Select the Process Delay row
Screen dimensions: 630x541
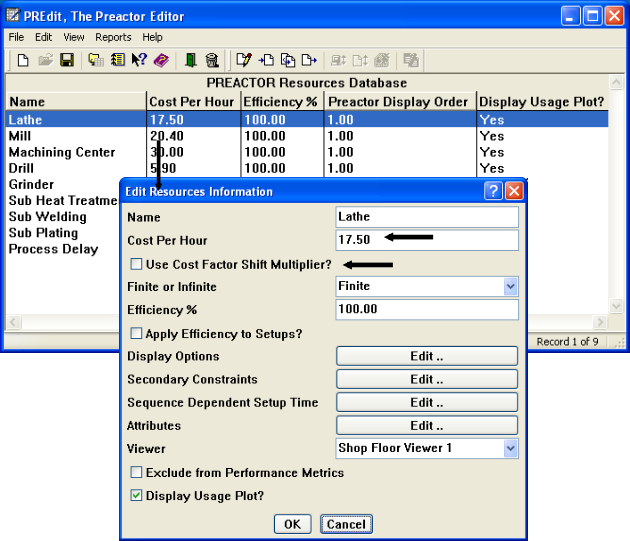[x=63, y=249]
